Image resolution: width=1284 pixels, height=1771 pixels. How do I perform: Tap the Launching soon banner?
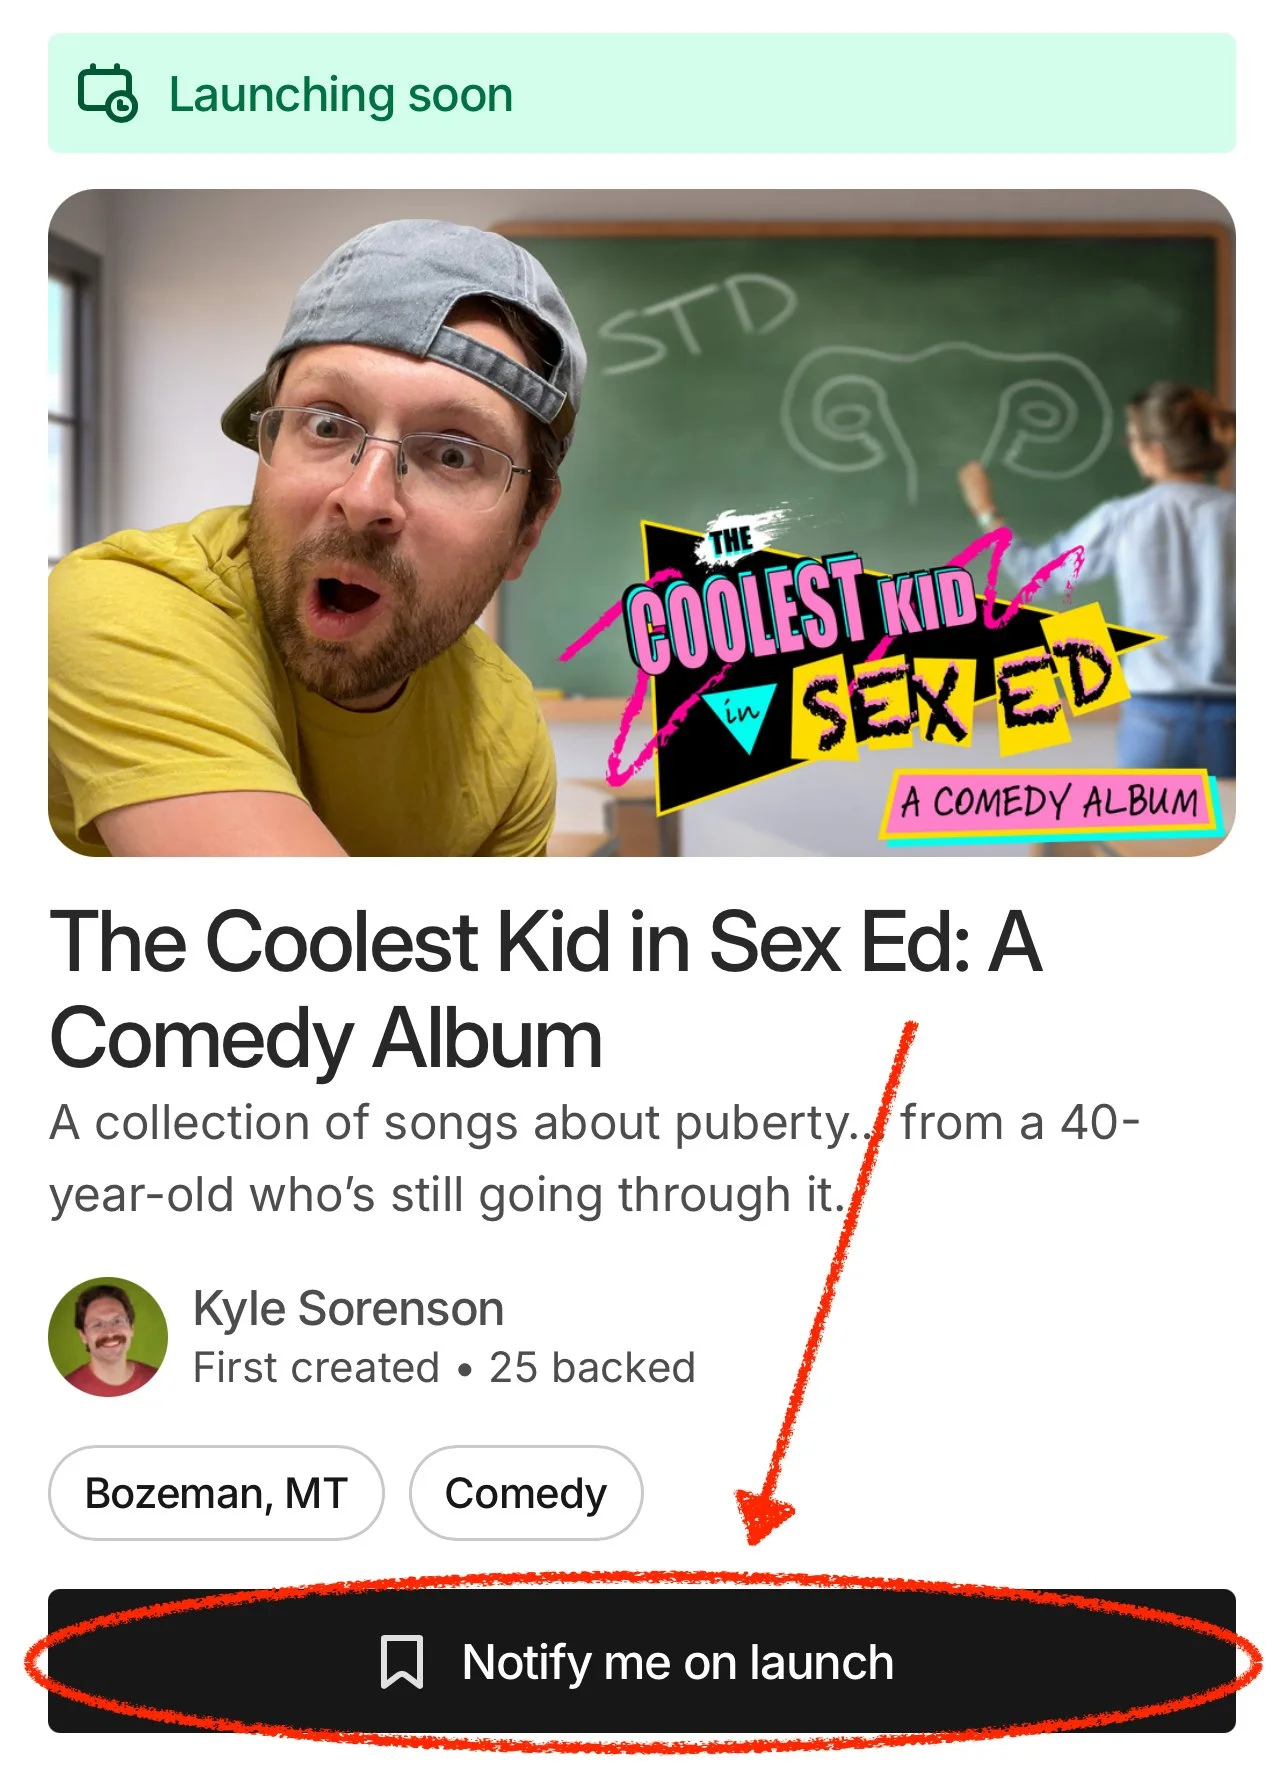click(x=642, y=93)
